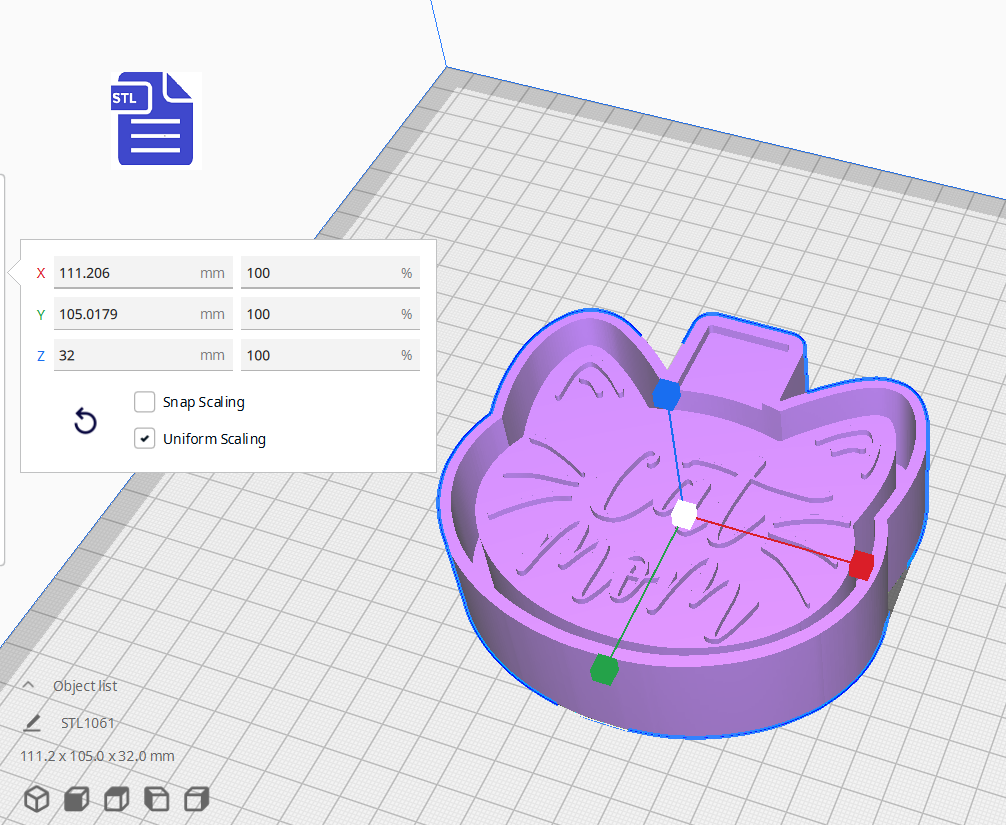Select the top view cube icon
Screen dimensions: 1006x825
tap(117, 799)
